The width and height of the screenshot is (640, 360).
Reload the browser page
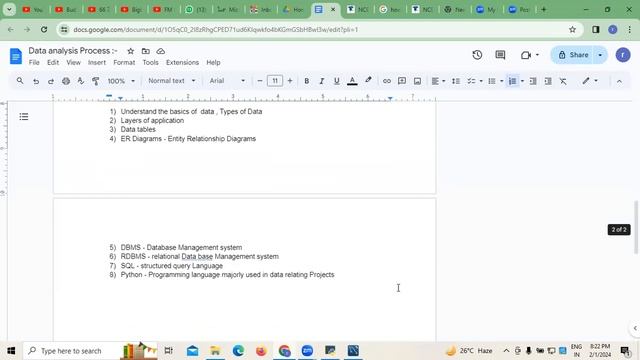coord(44,29)
